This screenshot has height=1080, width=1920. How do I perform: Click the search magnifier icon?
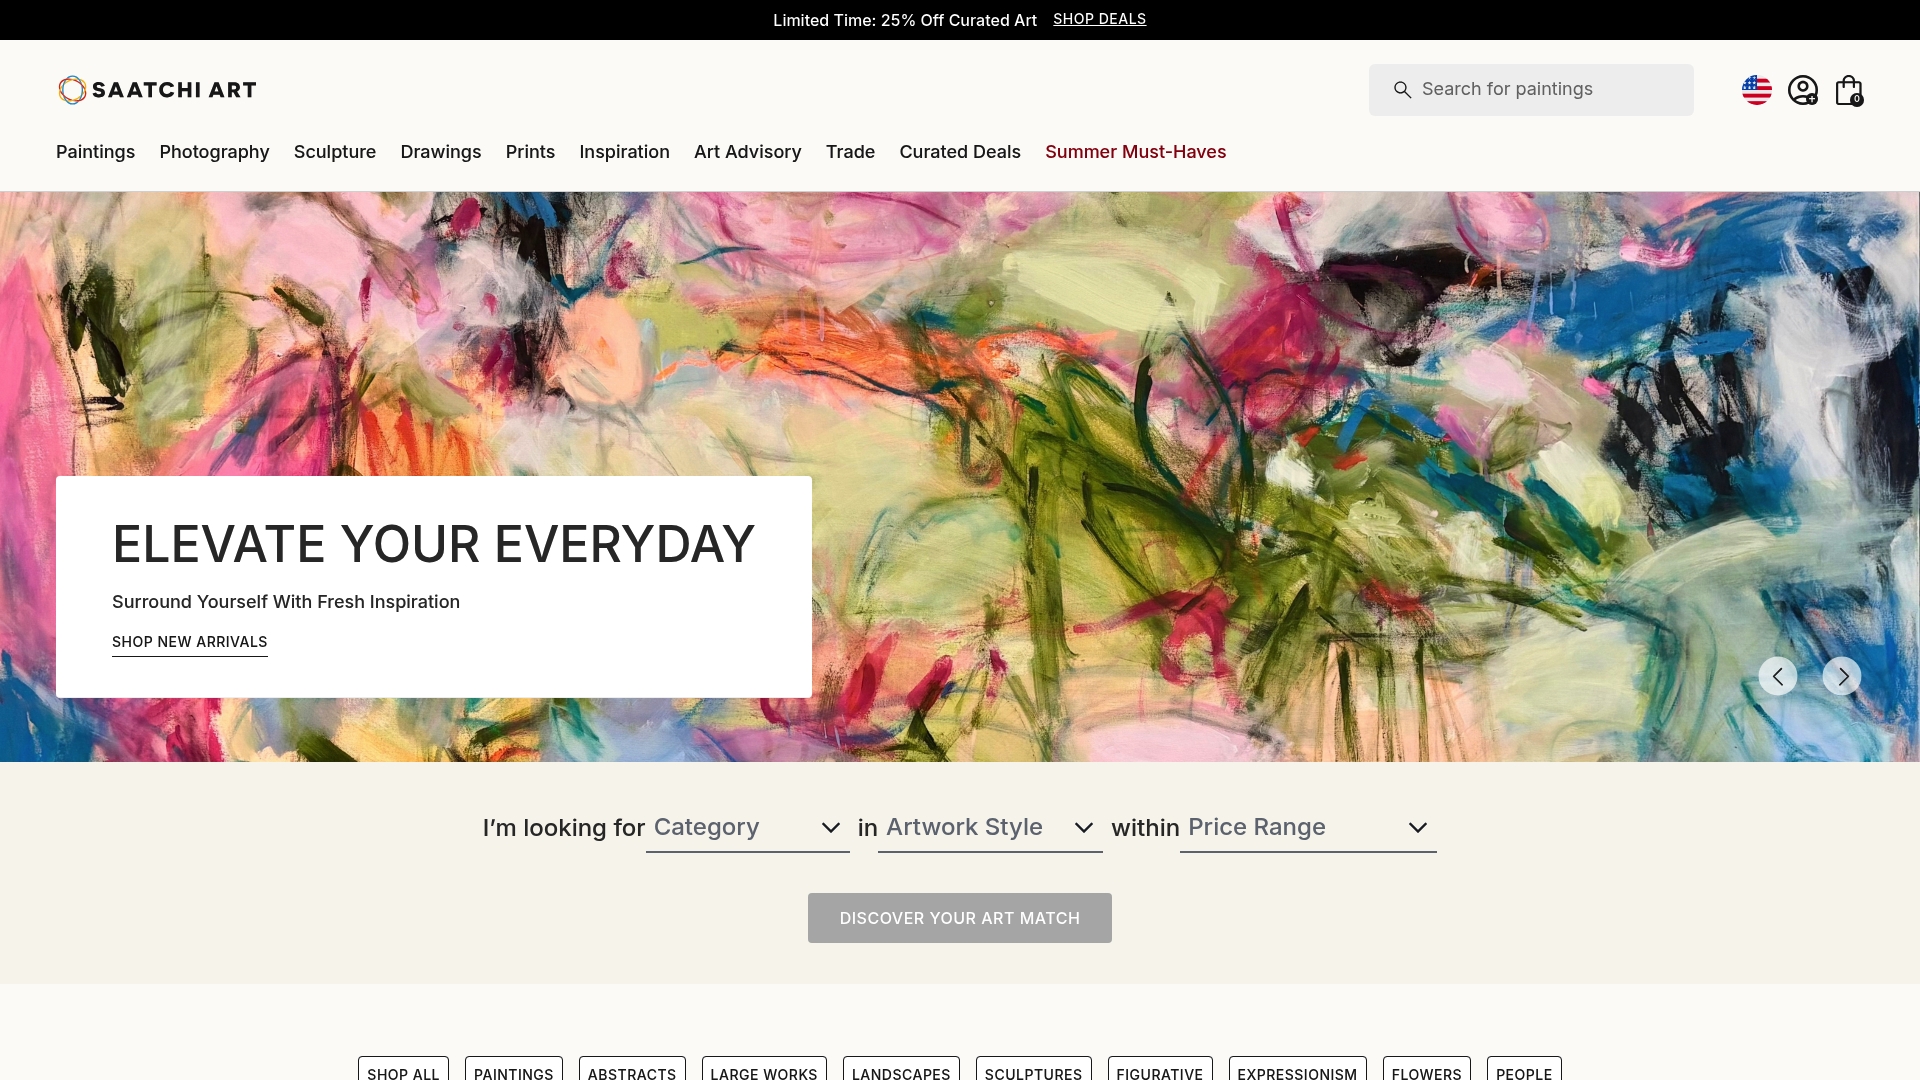click(1403, 90)
